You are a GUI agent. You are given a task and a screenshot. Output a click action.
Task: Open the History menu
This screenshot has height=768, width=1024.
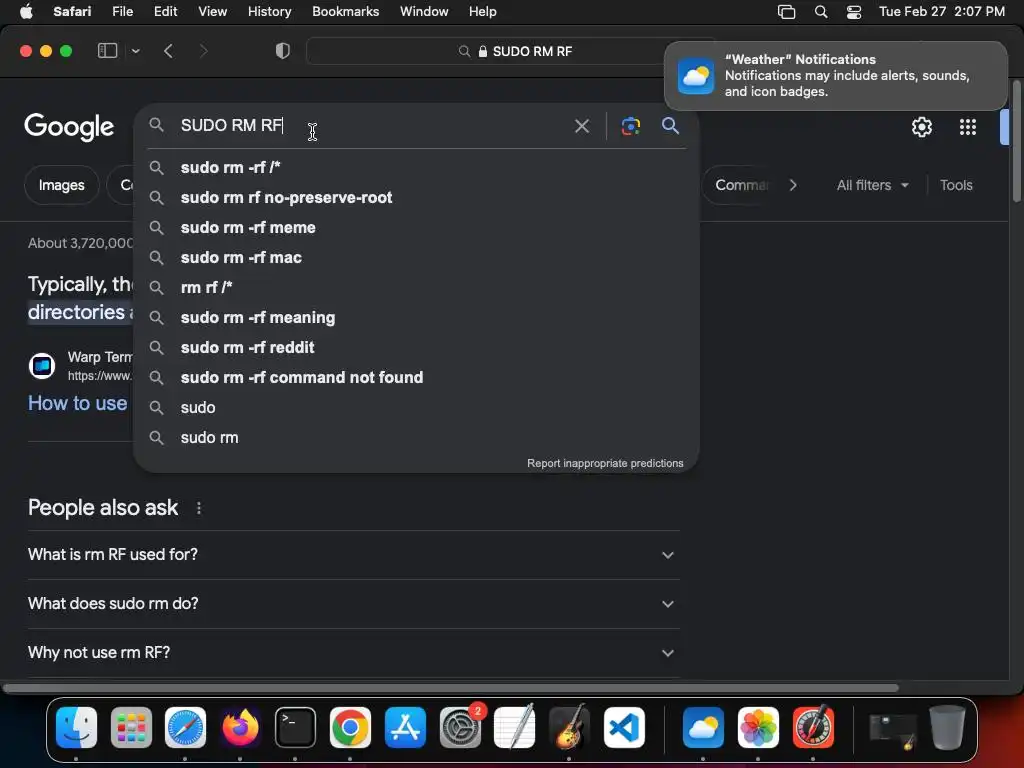(x=269, y=12)
